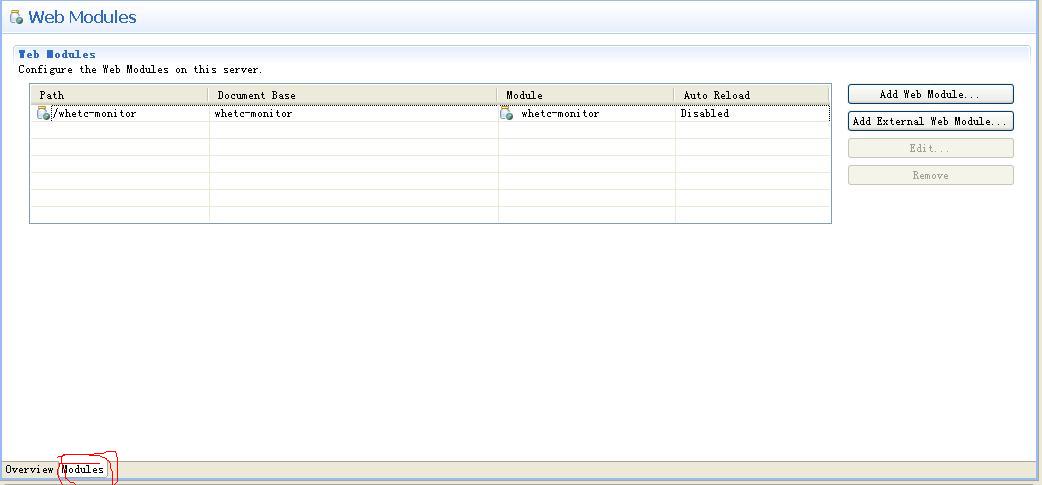Click the 'Configure the Web Modules' description
Screen dimensions: 1042x485
coord(140,69)
